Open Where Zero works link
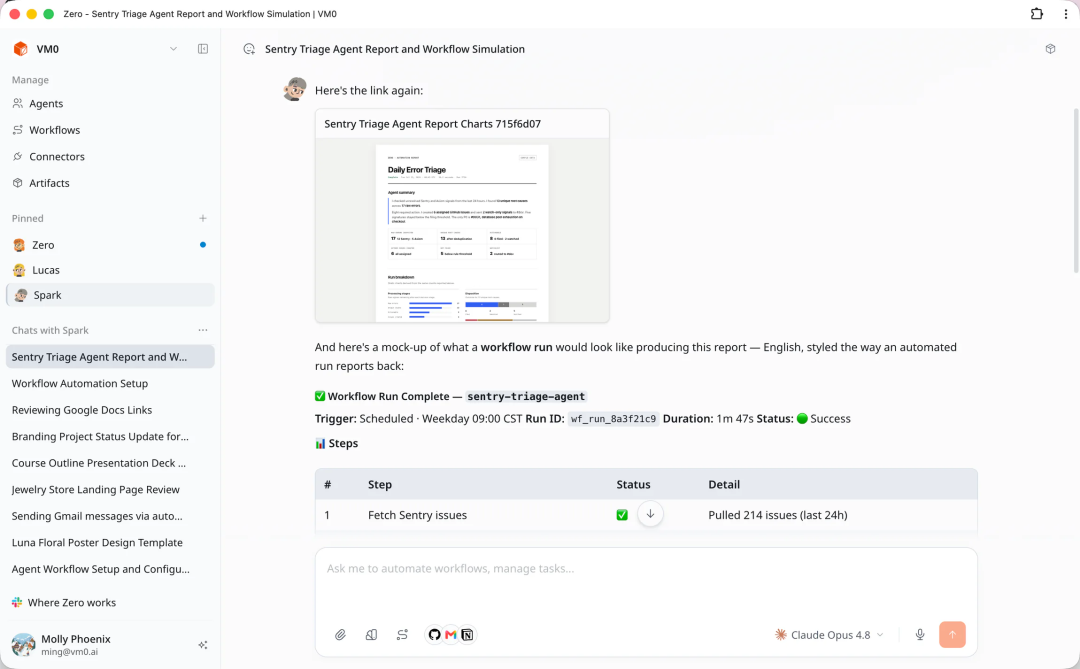Viewport: 1080px width, 669px height. pos(72,603)
